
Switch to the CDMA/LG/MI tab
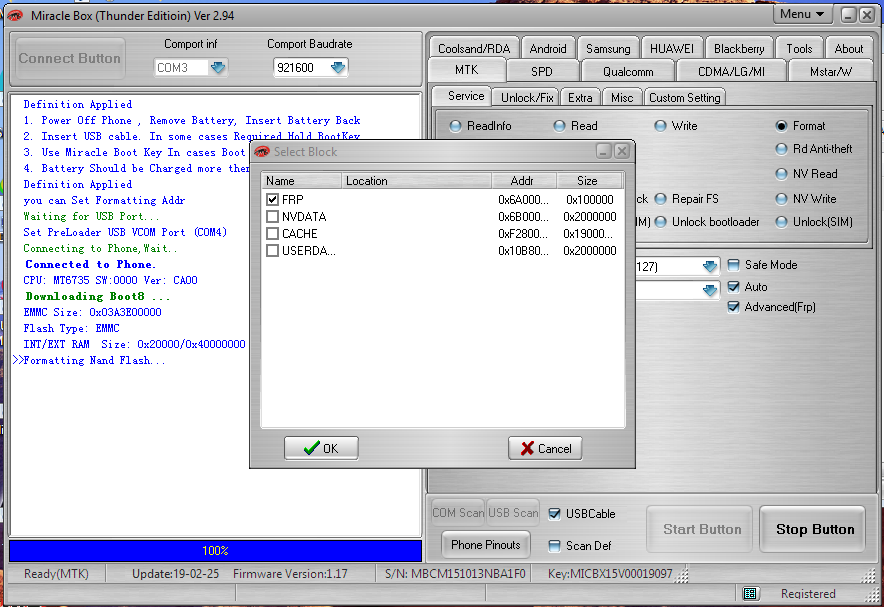point(731,72)
